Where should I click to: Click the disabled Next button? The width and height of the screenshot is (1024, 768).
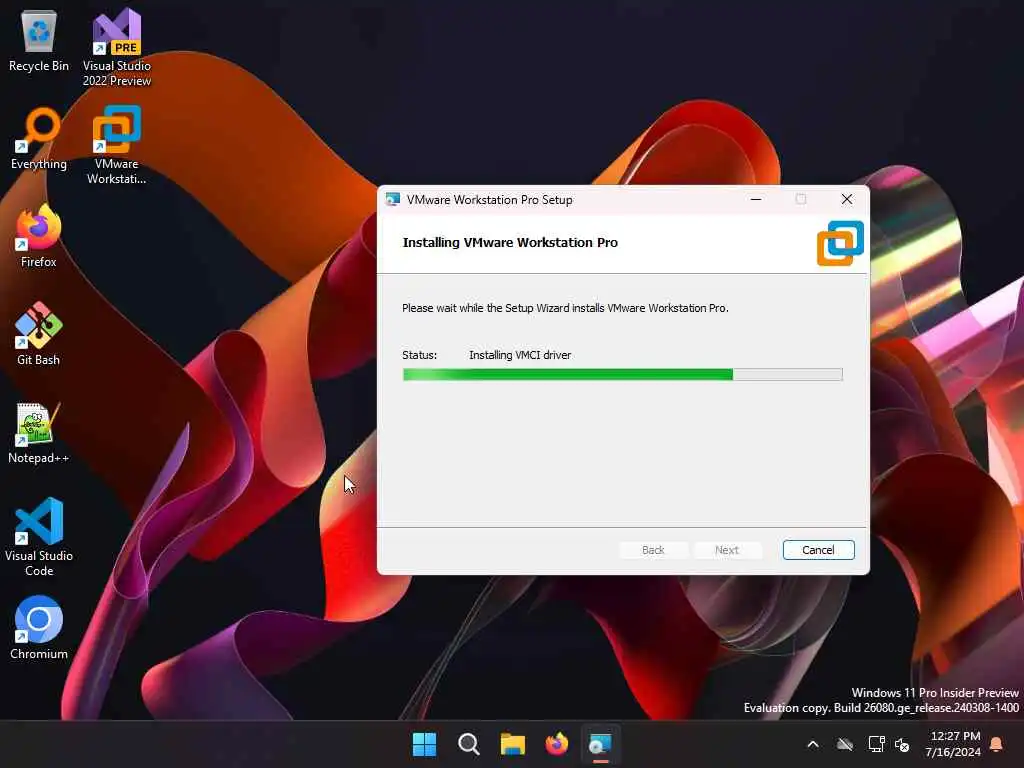(727, 550)
